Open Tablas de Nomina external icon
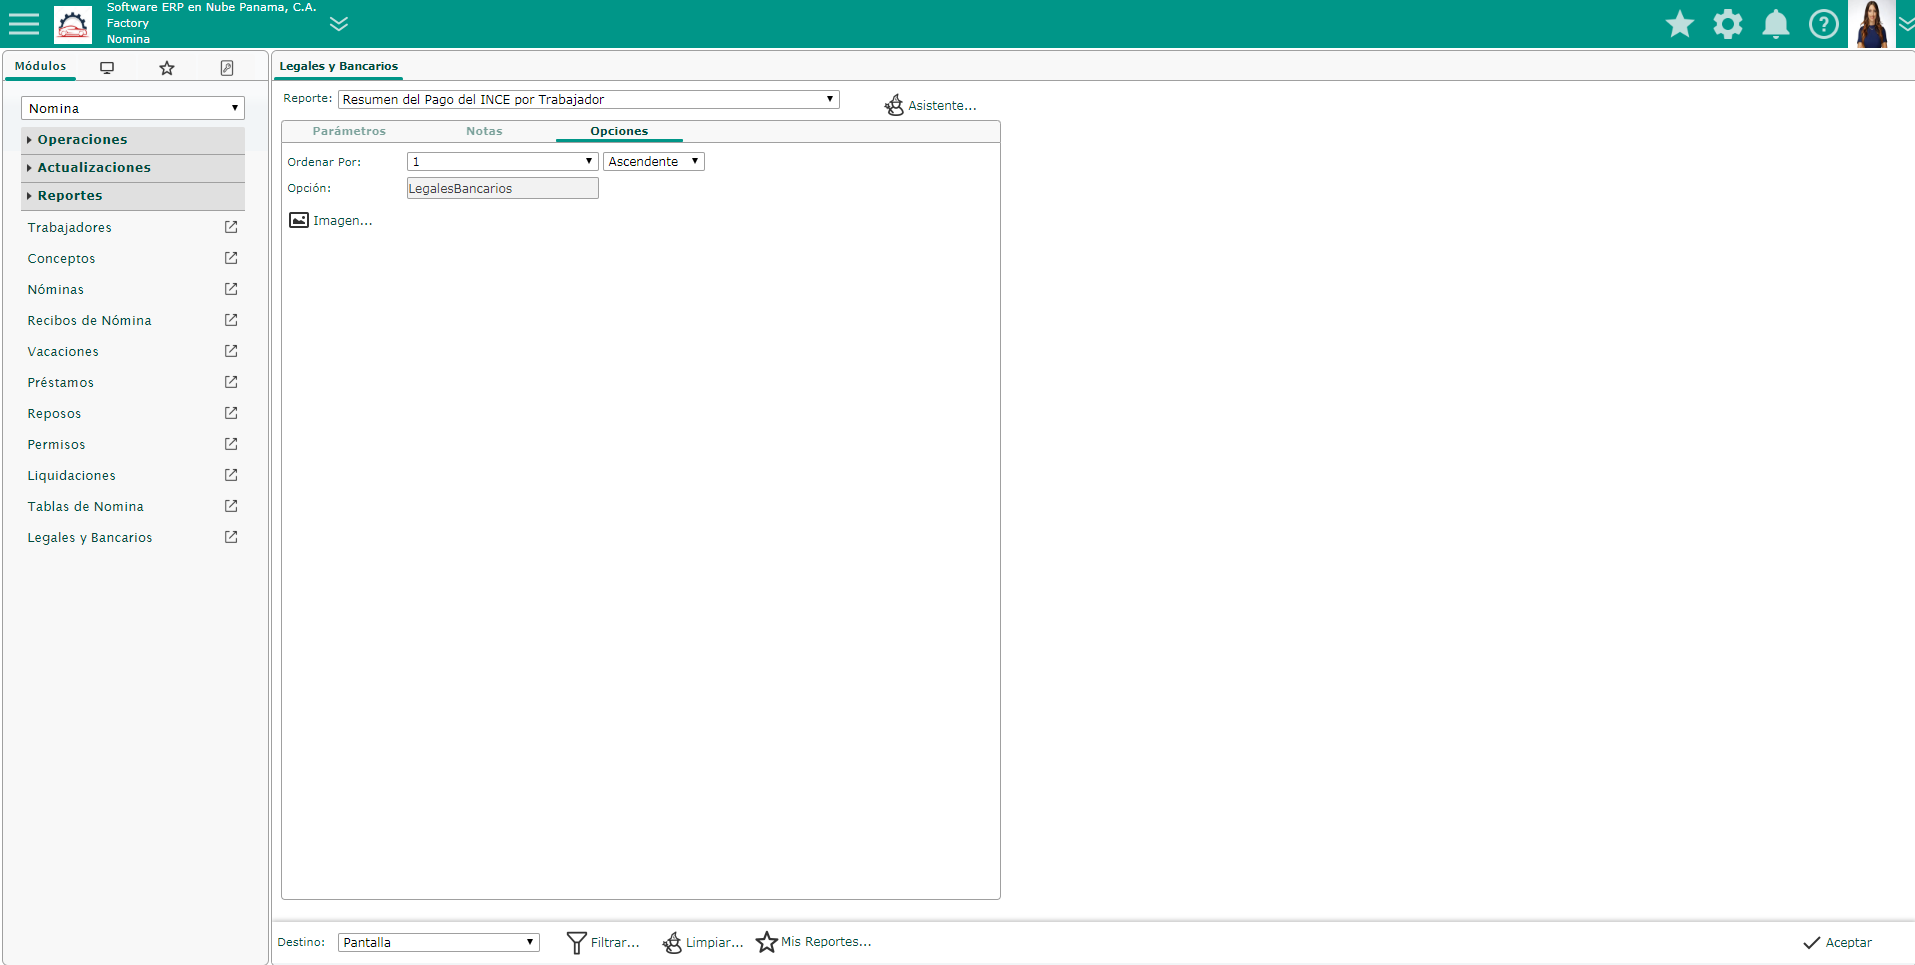The width and height of the screenshot is (1915, 965). pos(231,506)
